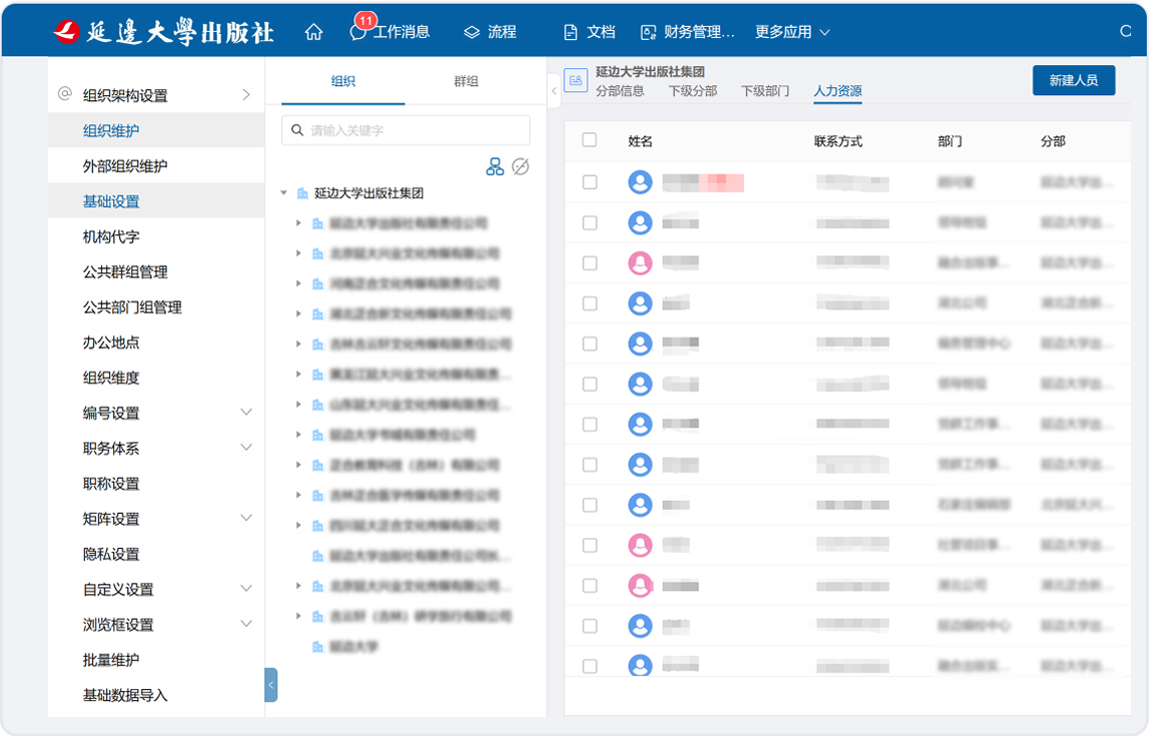1159x748 pixels.
Task: Click the refresh icon in top bar
Action: point(1125,31)
